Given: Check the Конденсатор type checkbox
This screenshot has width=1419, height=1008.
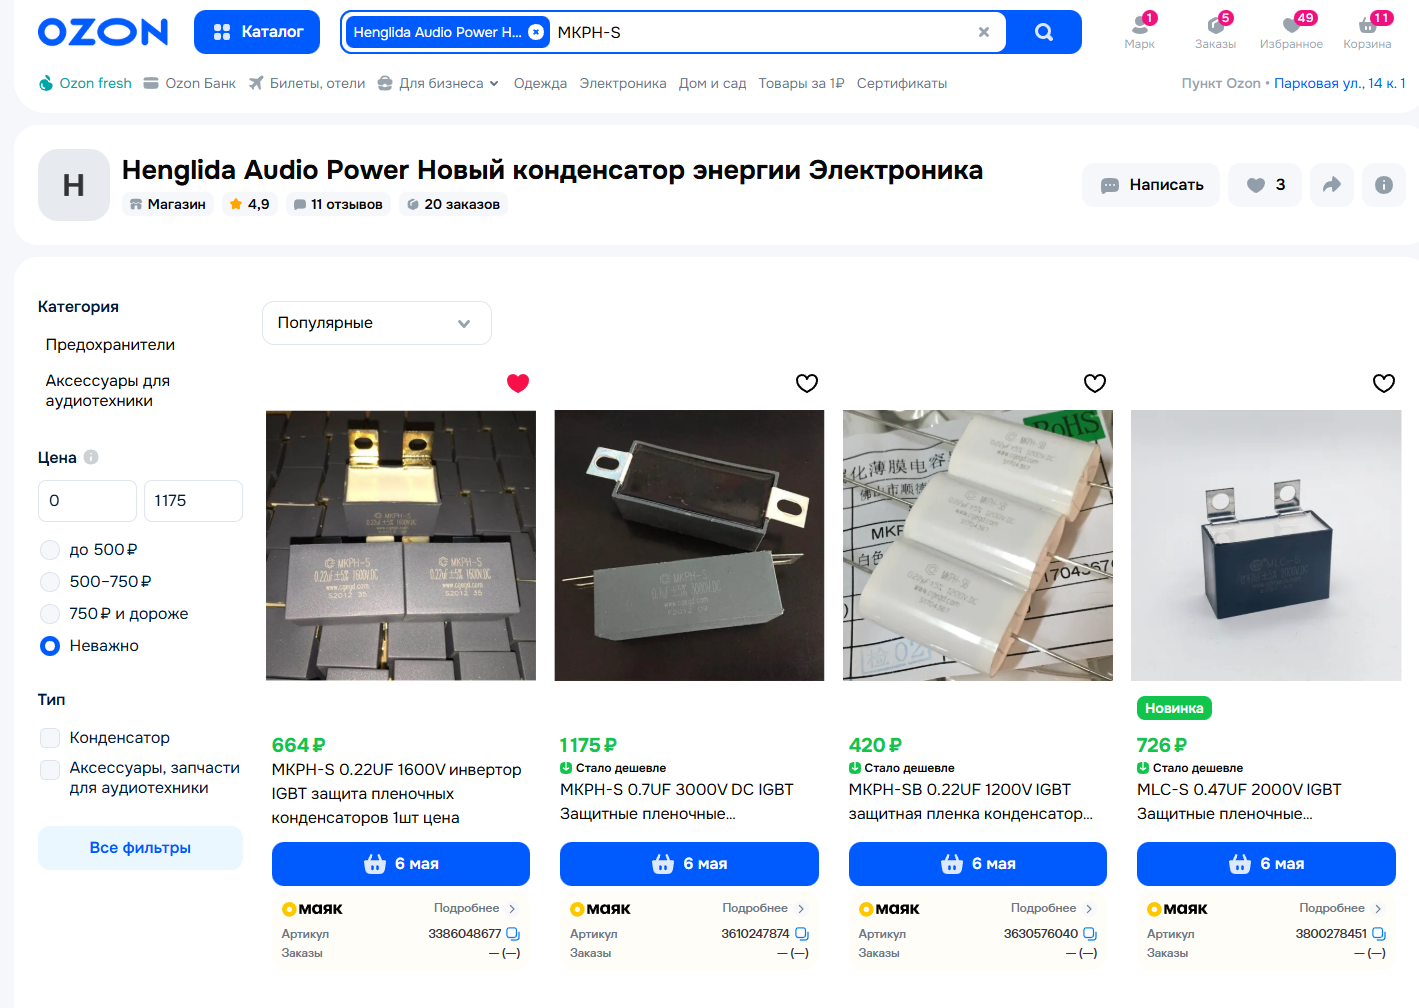Looking at the screenshot, I should [x=50, y=738].
